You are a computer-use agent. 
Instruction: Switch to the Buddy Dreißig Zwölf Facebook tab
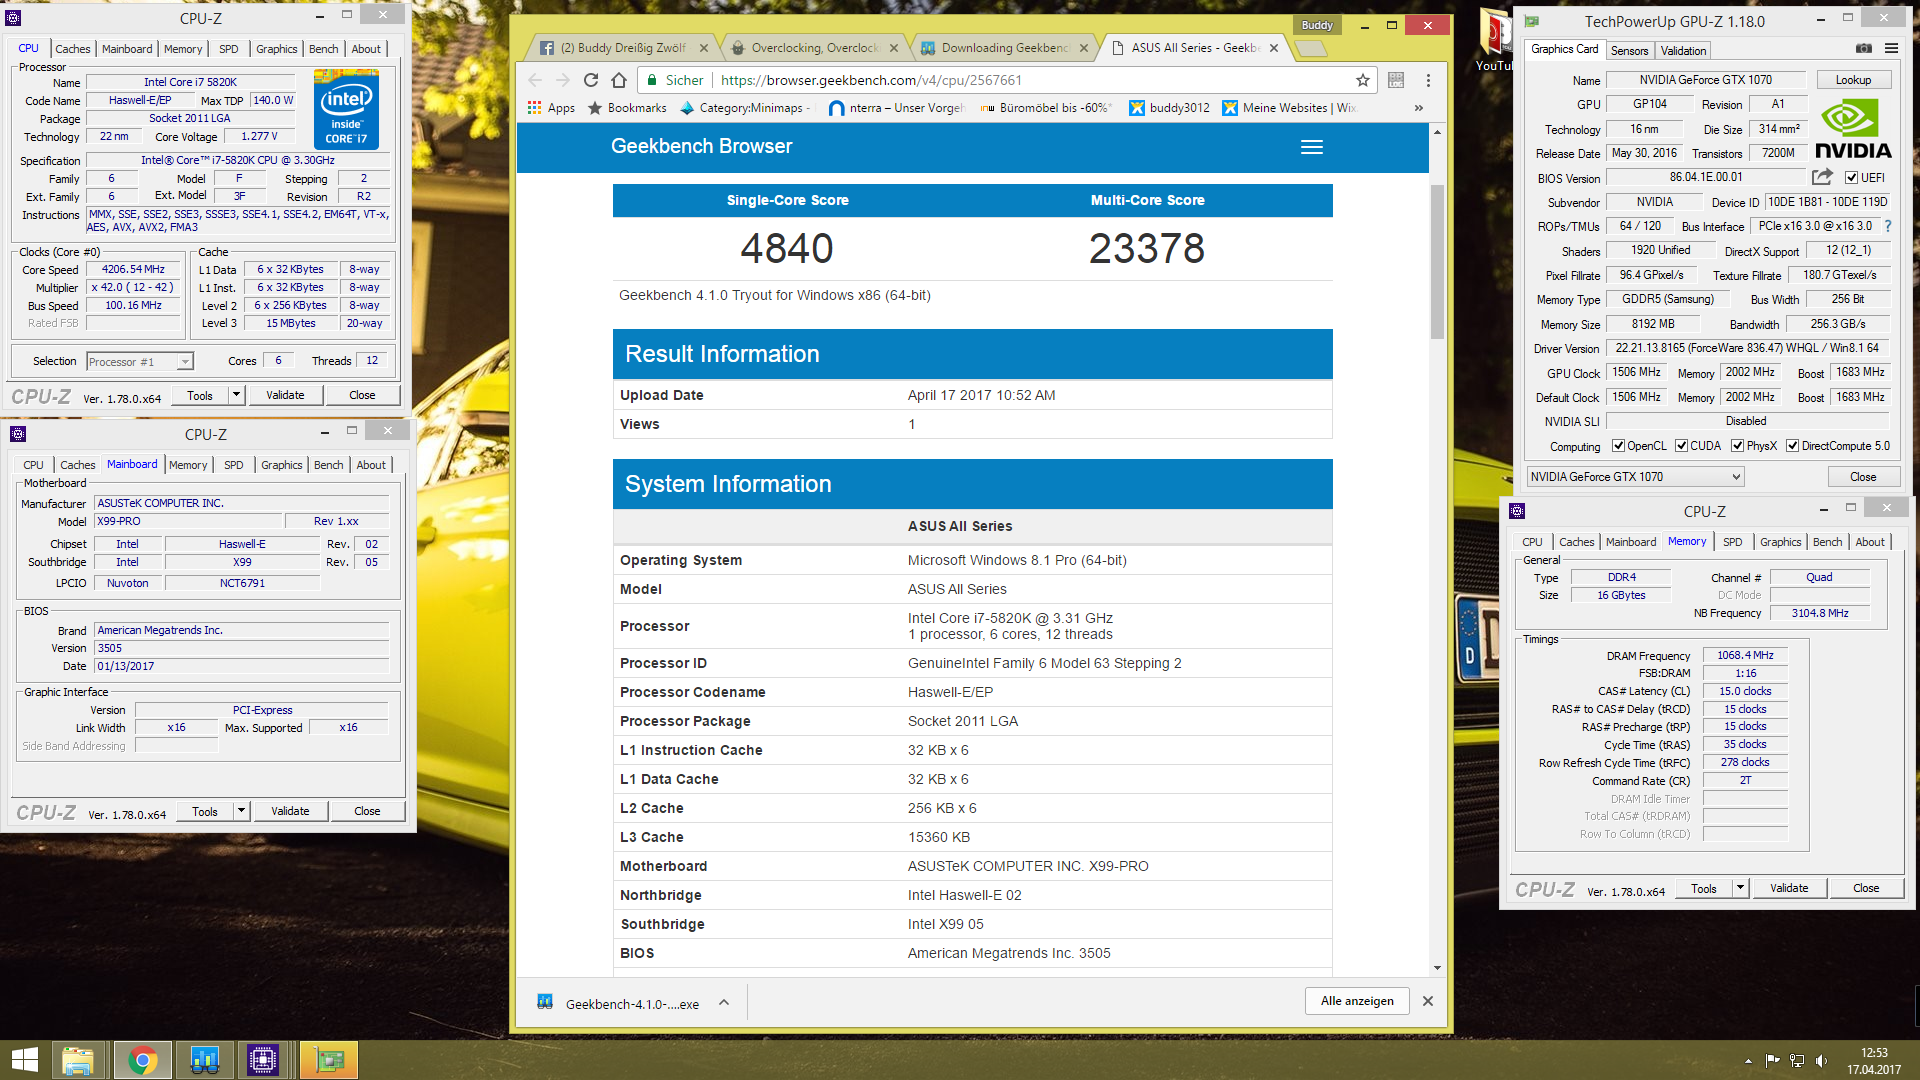point(622,48)
